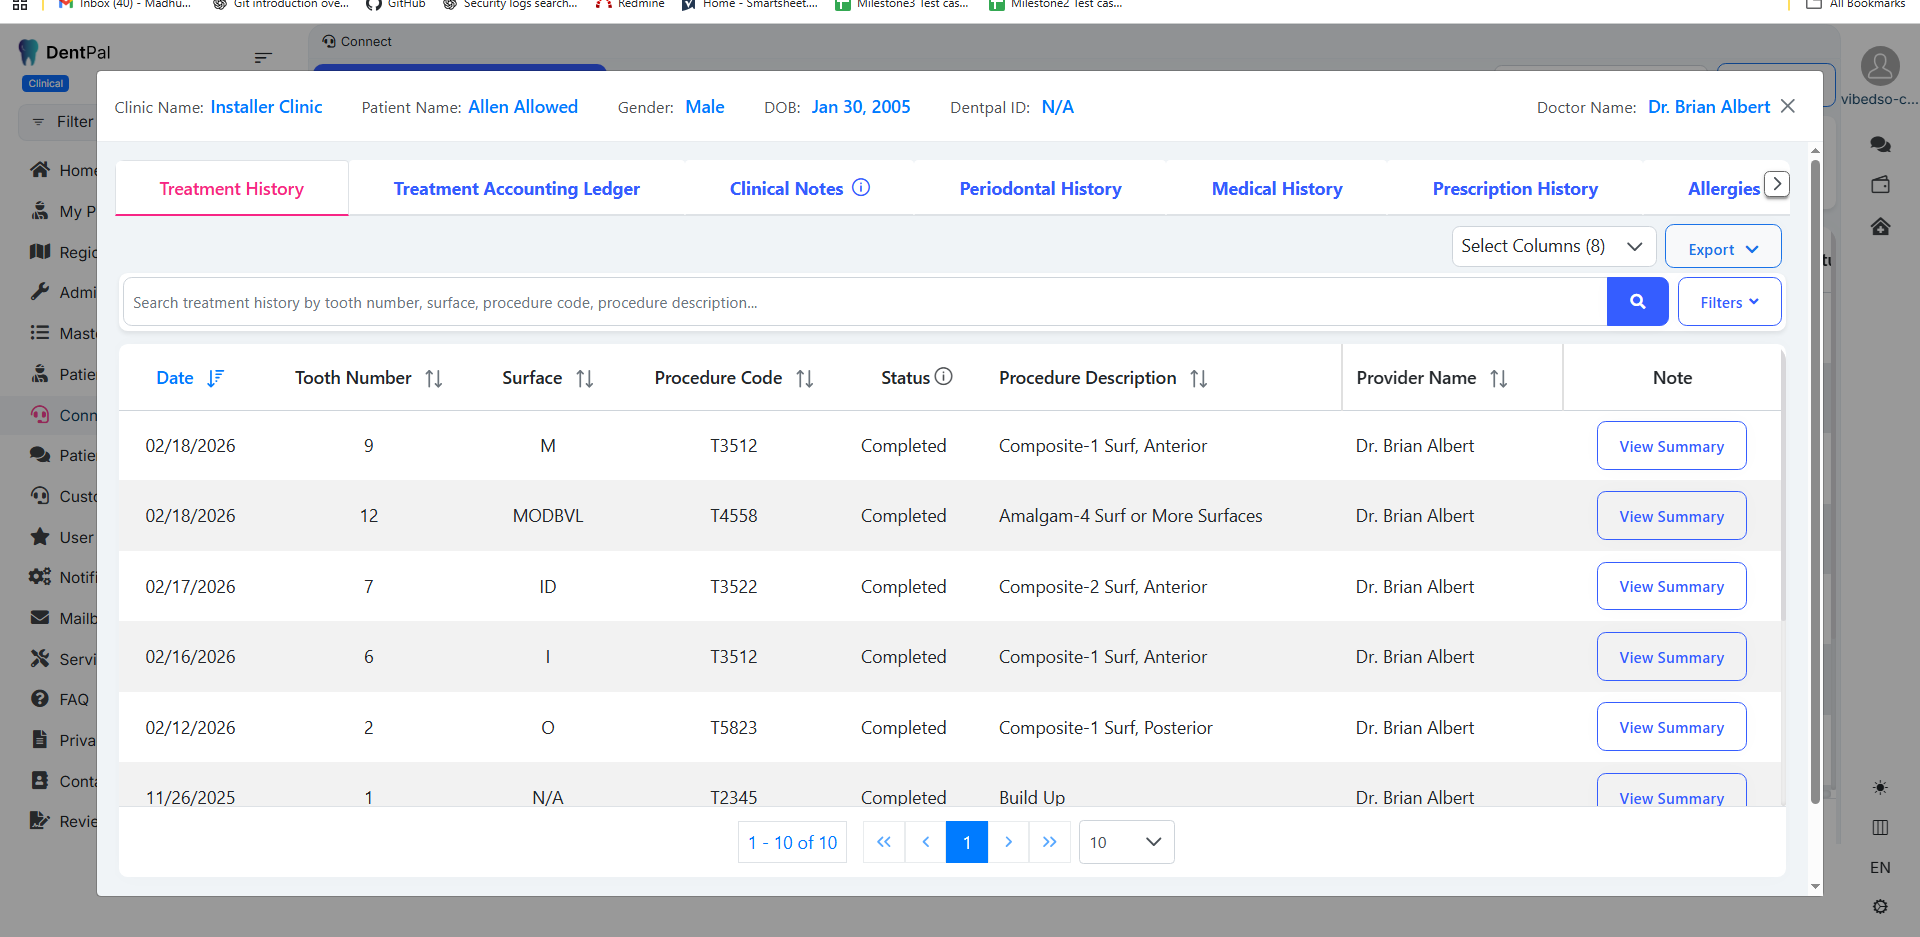Switch to the Periodontal History tab
Screen dimensions: 1920x937
(1040, 189)
